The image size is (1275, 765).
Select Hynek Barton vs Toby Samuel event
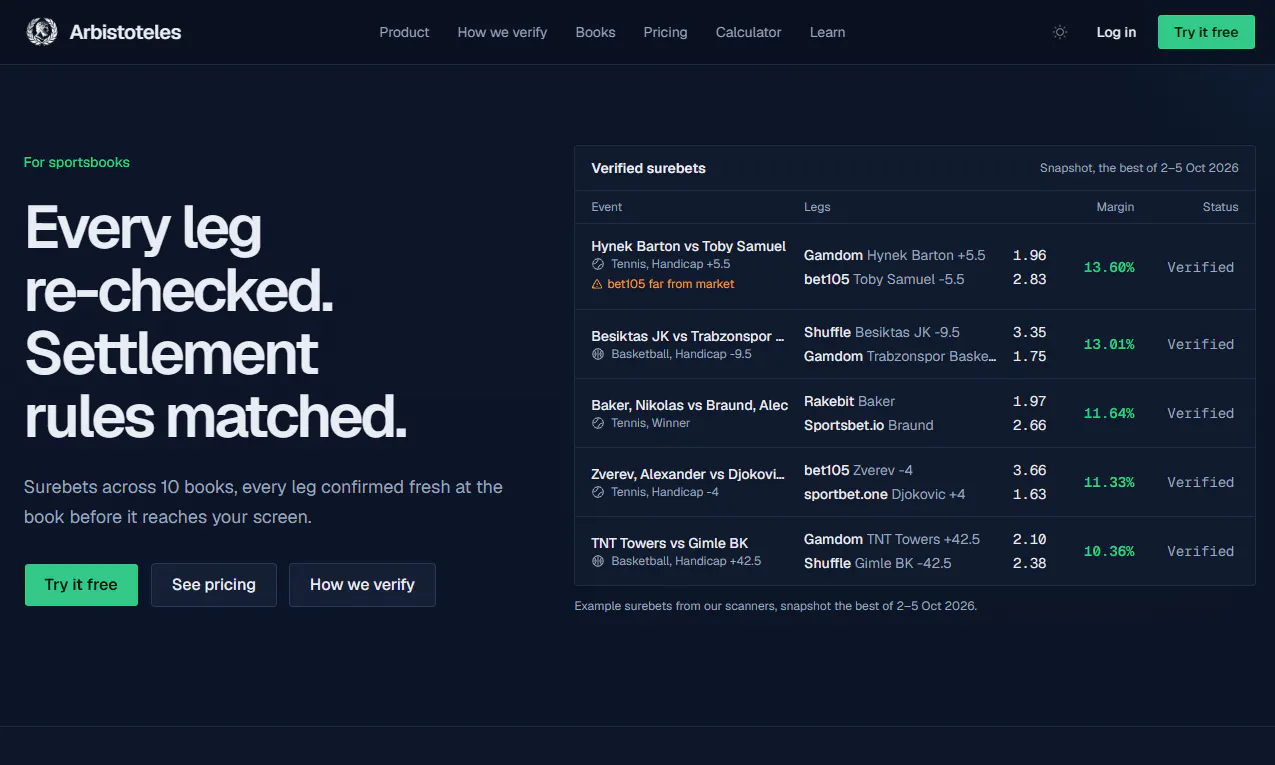tap(688, 246)
